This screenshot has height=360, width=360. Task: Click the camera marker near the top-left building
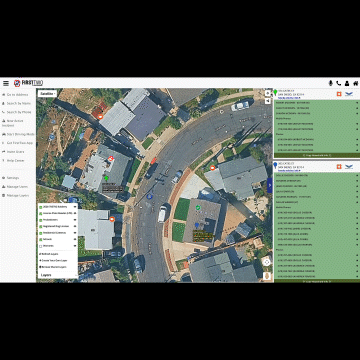100,117
